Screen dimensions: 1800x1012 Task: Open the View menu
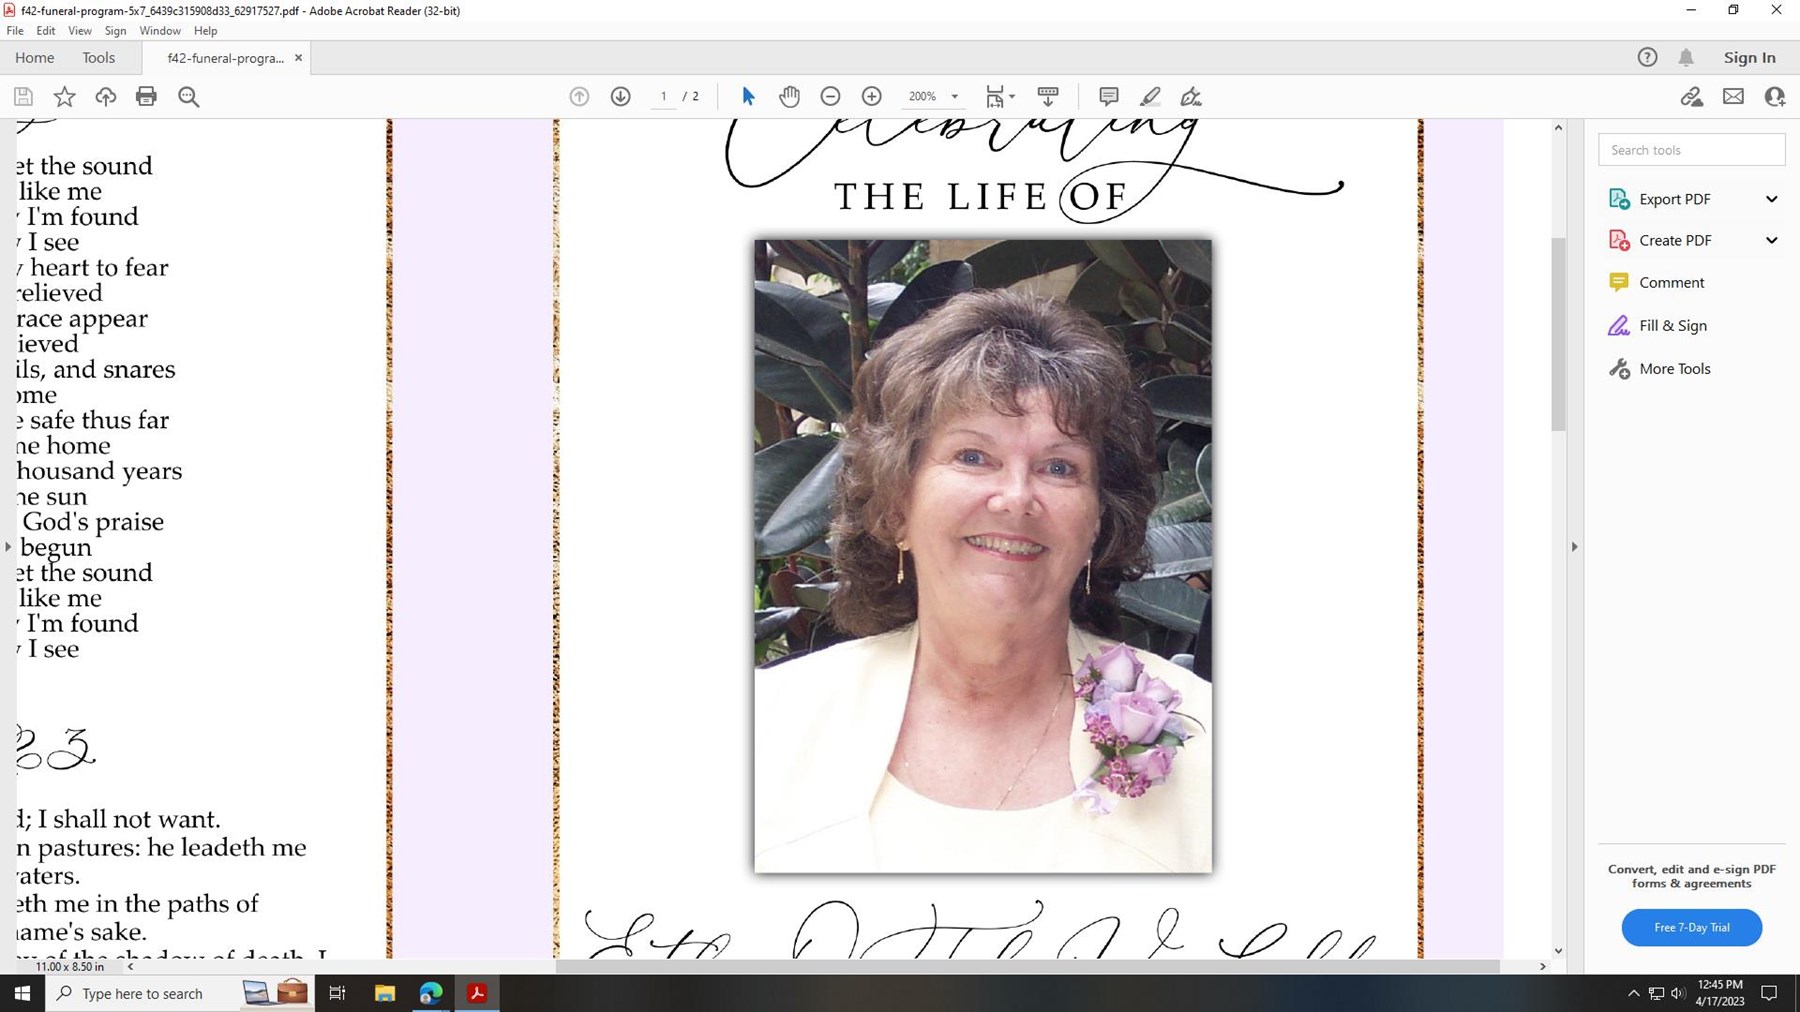pos(79,30)
